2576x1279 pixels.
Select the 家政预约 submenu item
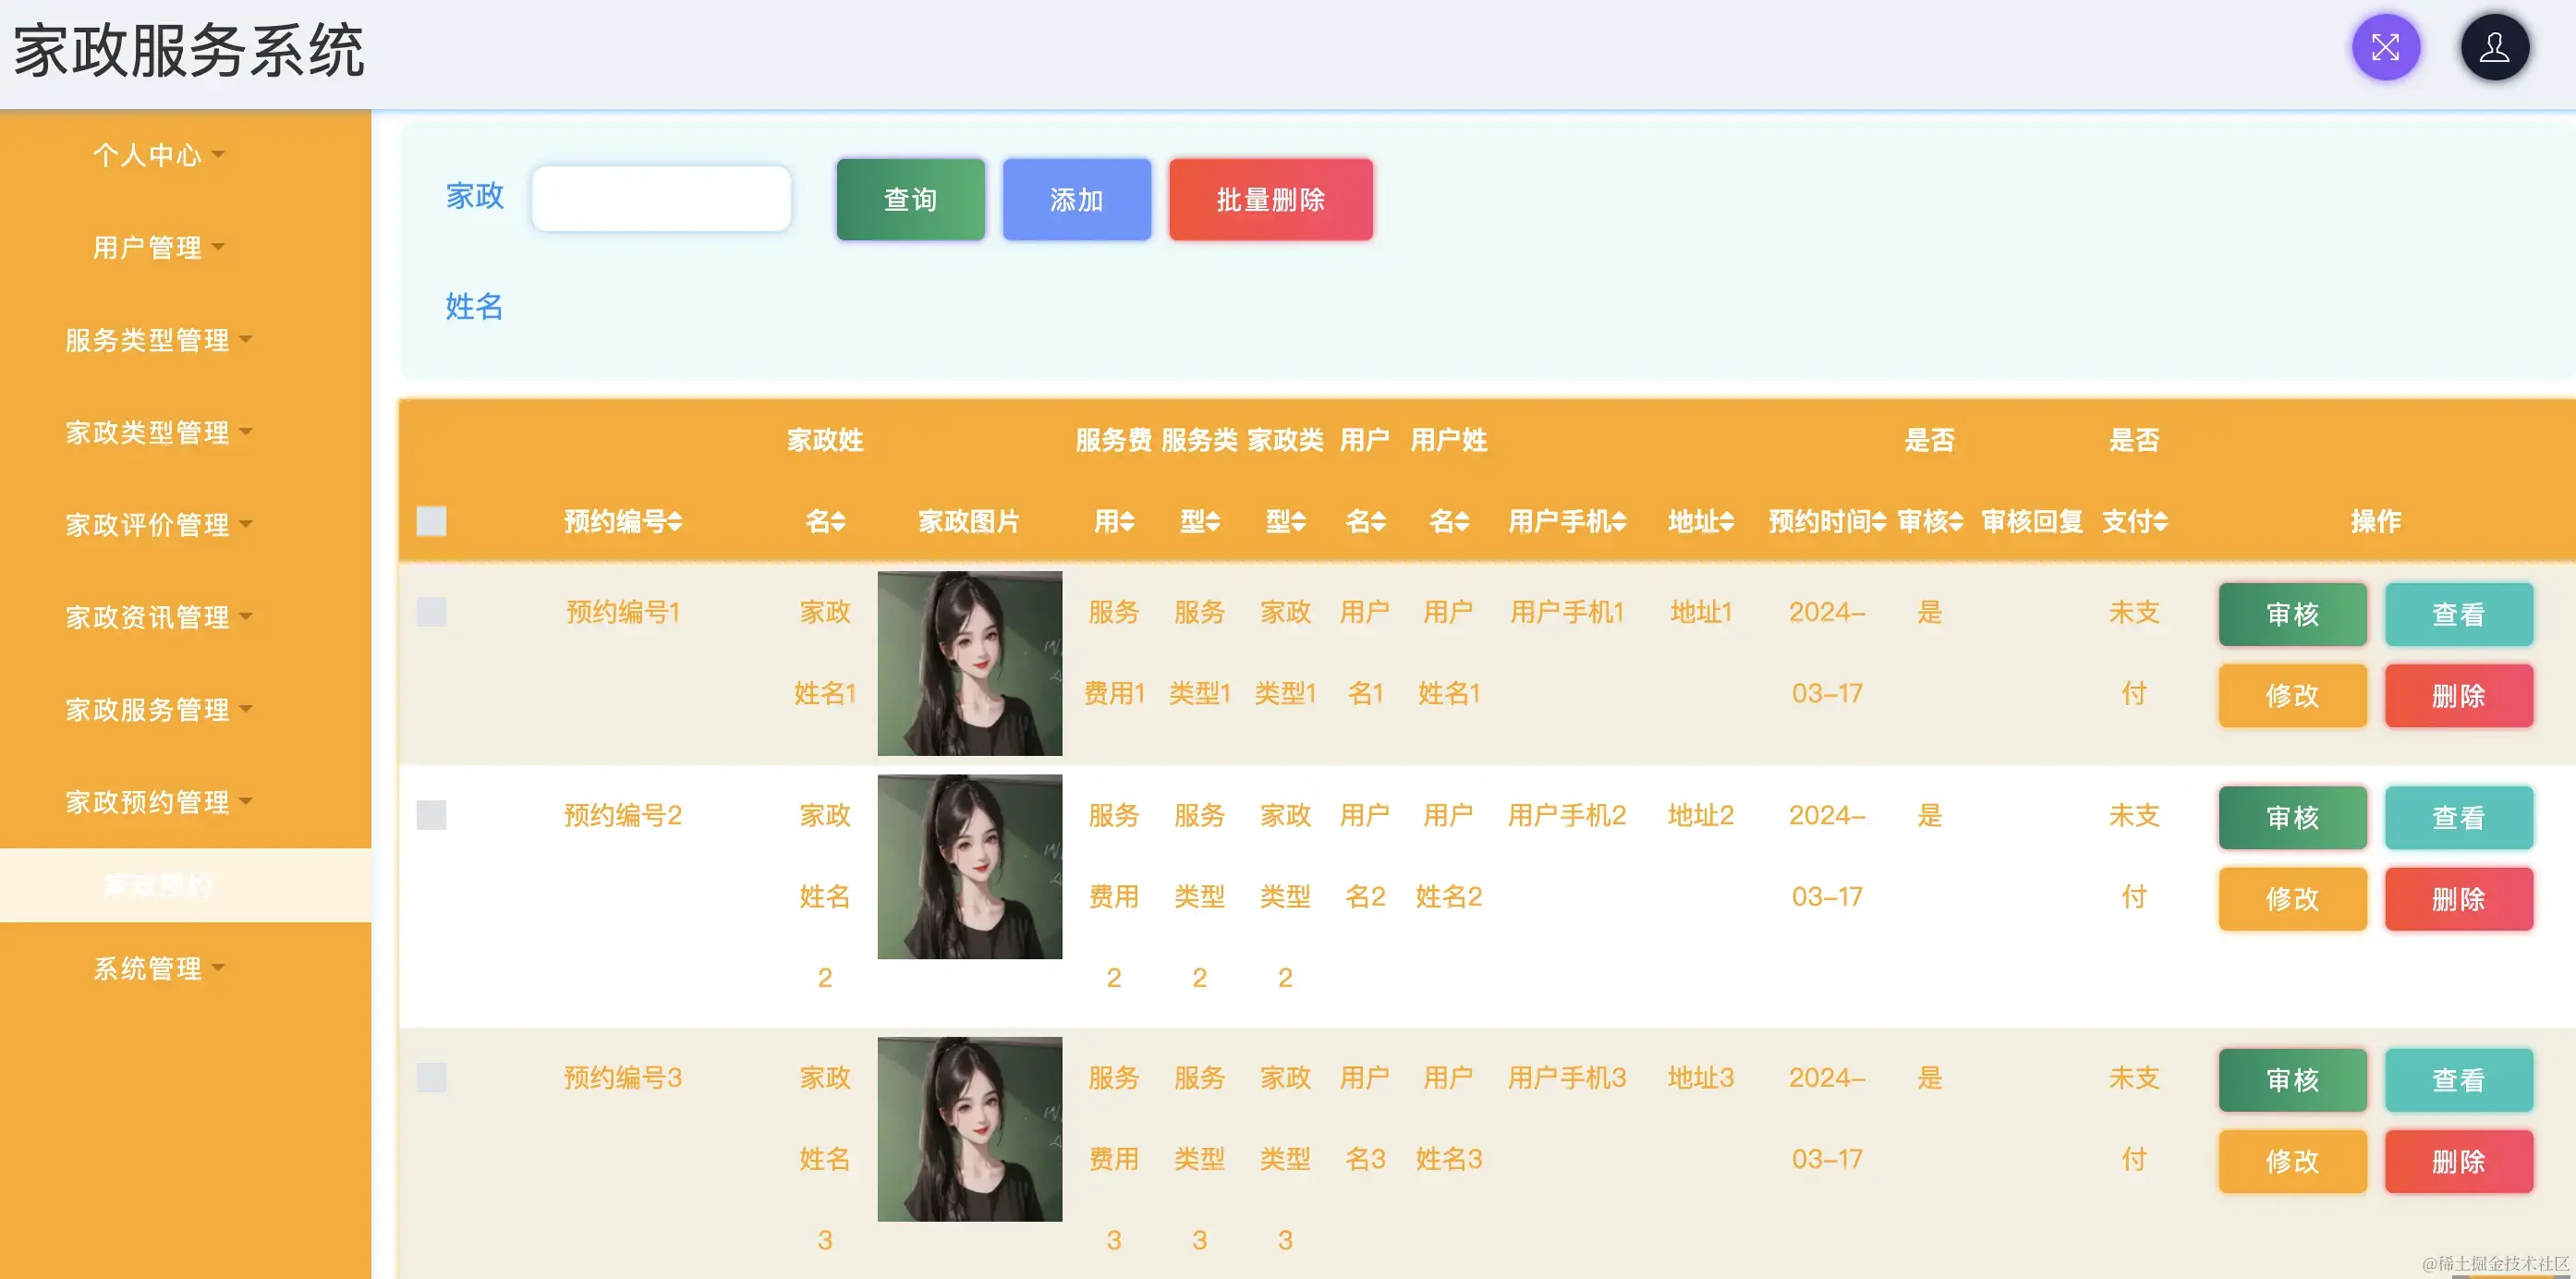tap(158, 884)
